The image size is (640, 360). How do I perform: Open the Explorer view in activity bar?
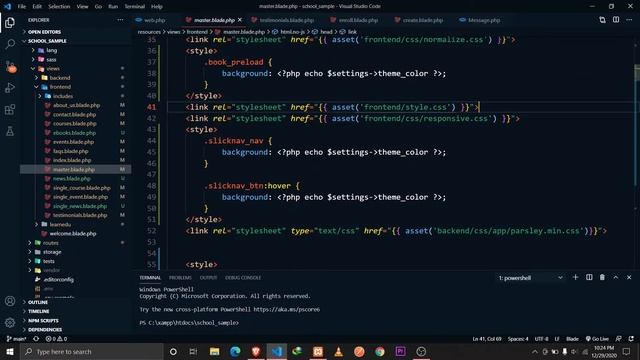point(10,23)
